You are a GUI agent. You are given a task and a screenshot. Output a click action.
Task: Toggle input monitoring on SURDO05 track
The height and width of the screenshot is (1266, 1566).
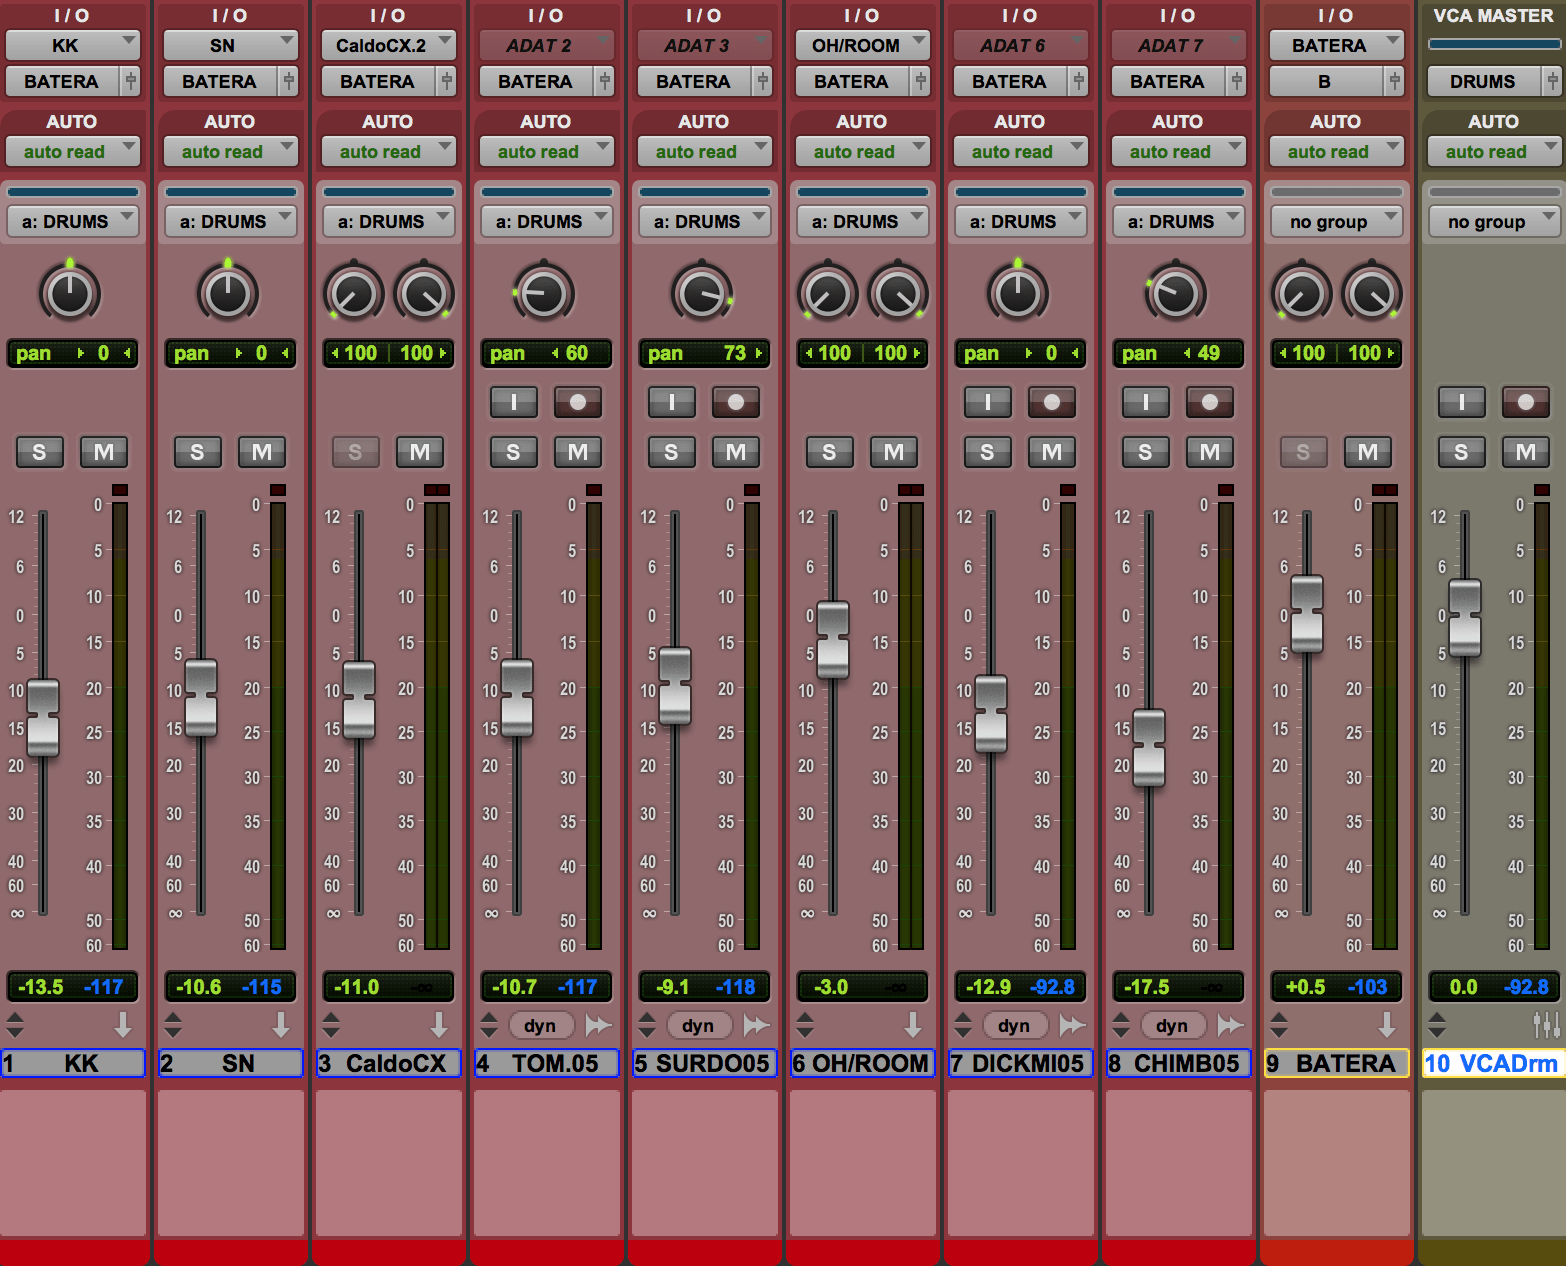671,402
